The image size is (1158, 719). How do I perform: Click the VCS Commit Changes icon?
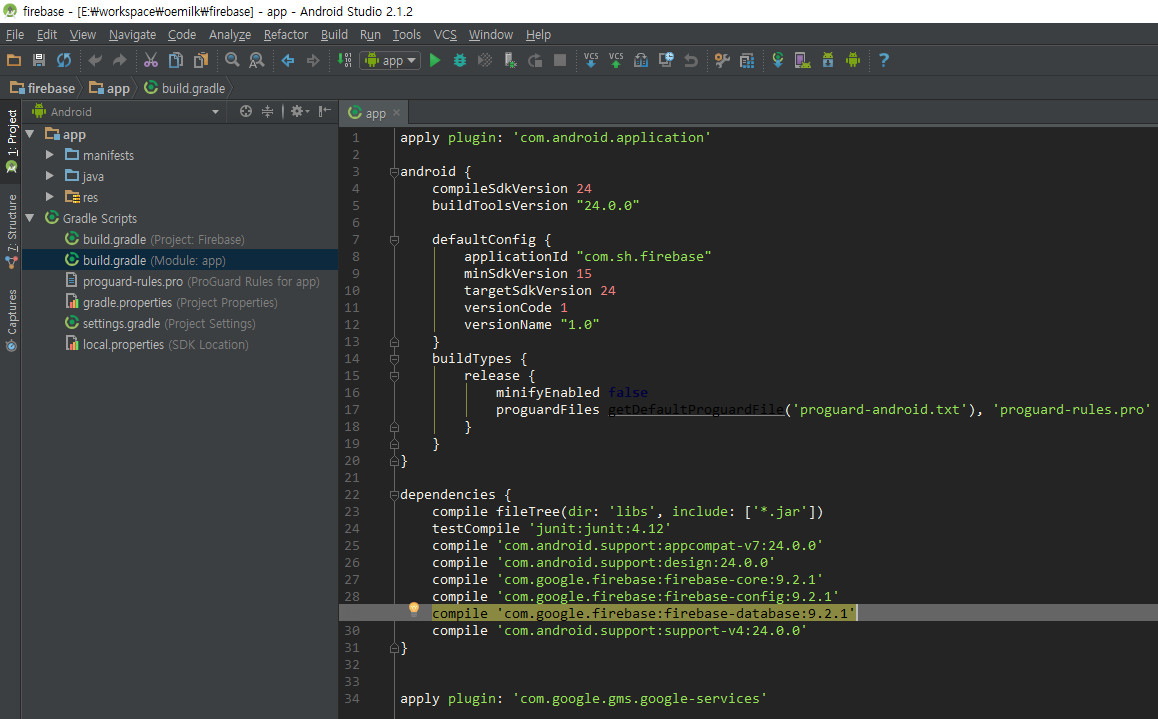point(616,61)
